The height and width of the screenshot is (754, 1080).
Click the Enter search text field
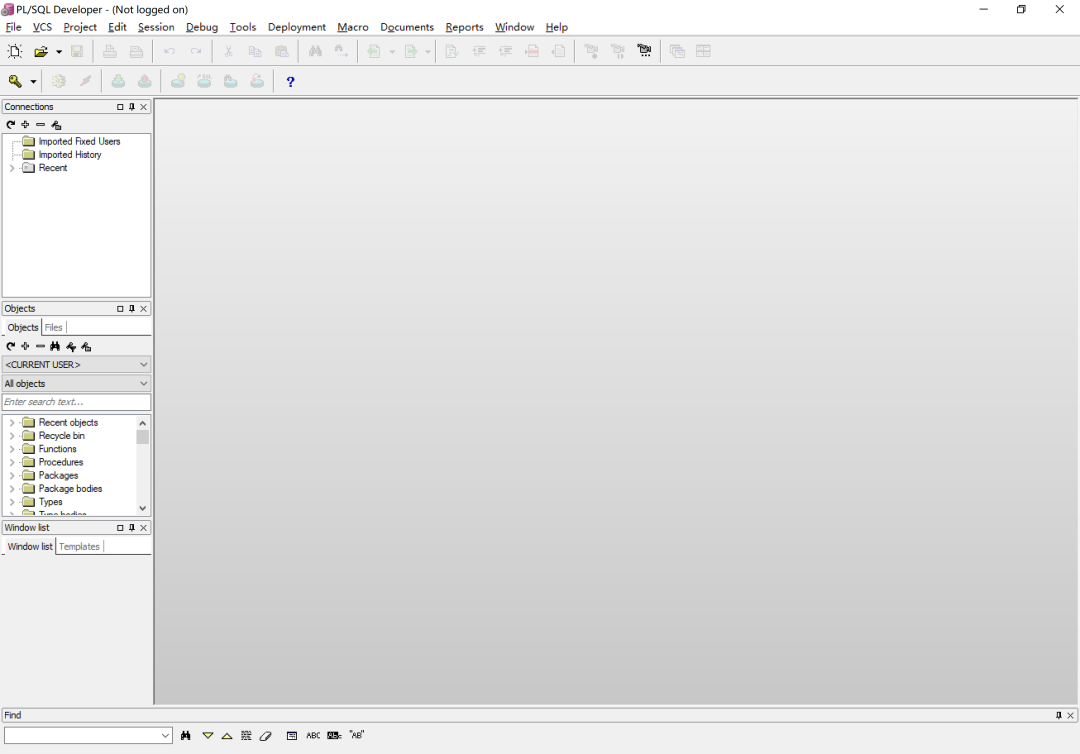(x=76, y=402)
